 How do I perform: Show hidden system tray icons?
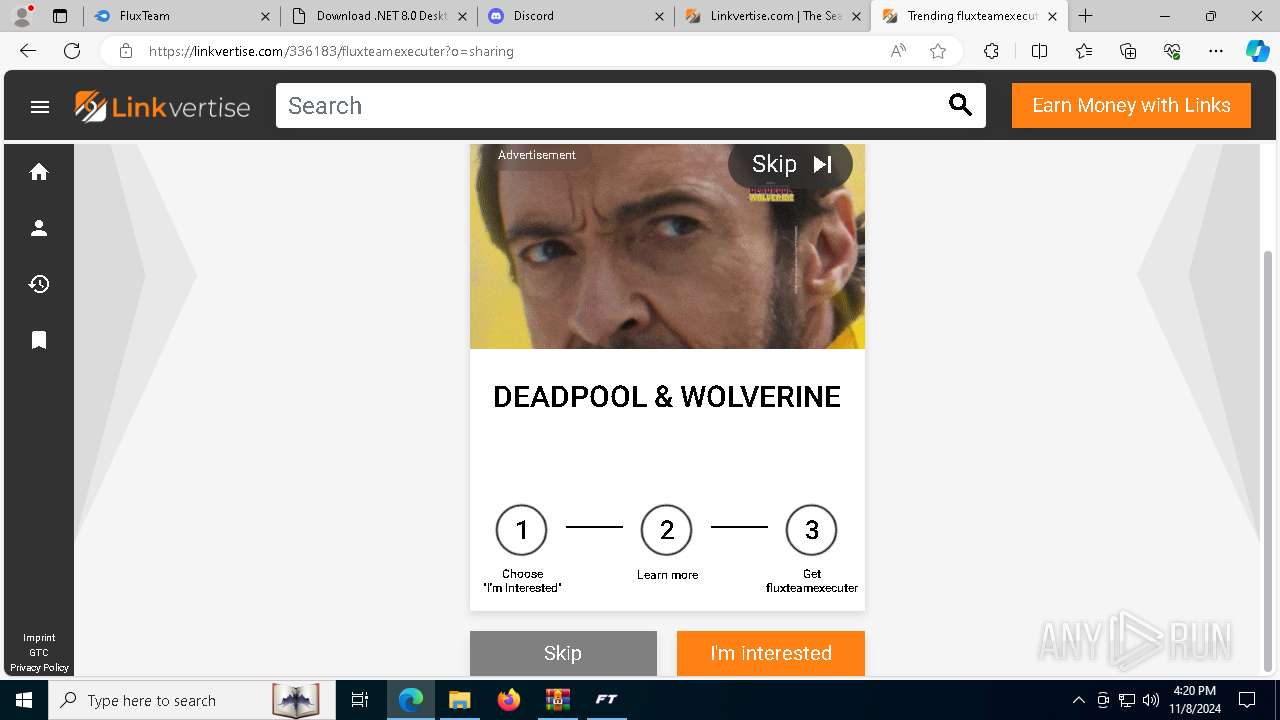pos(1078,700)
